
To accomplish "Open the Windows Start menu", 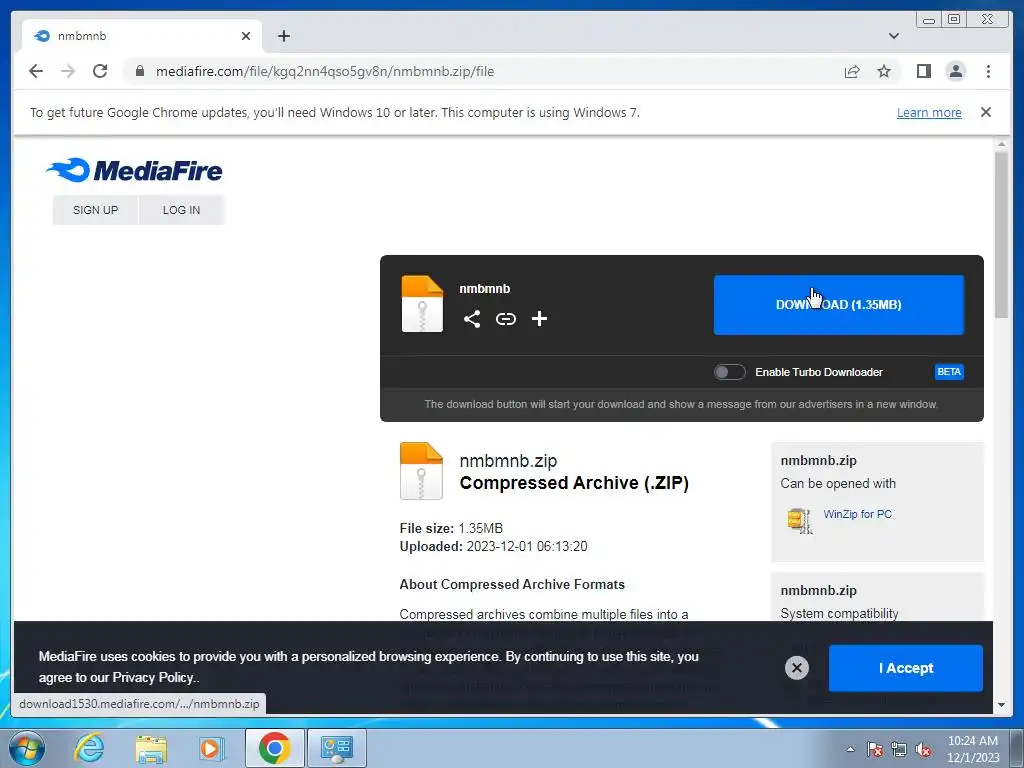I will point(27,748).
